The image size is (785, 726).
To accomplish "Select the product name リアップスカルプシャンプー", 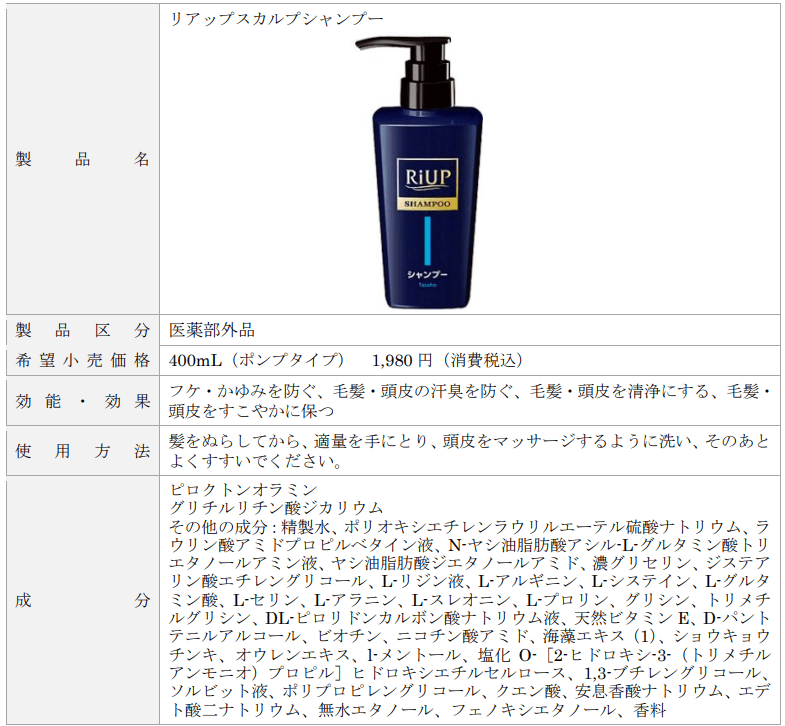I will click(276, 17).
